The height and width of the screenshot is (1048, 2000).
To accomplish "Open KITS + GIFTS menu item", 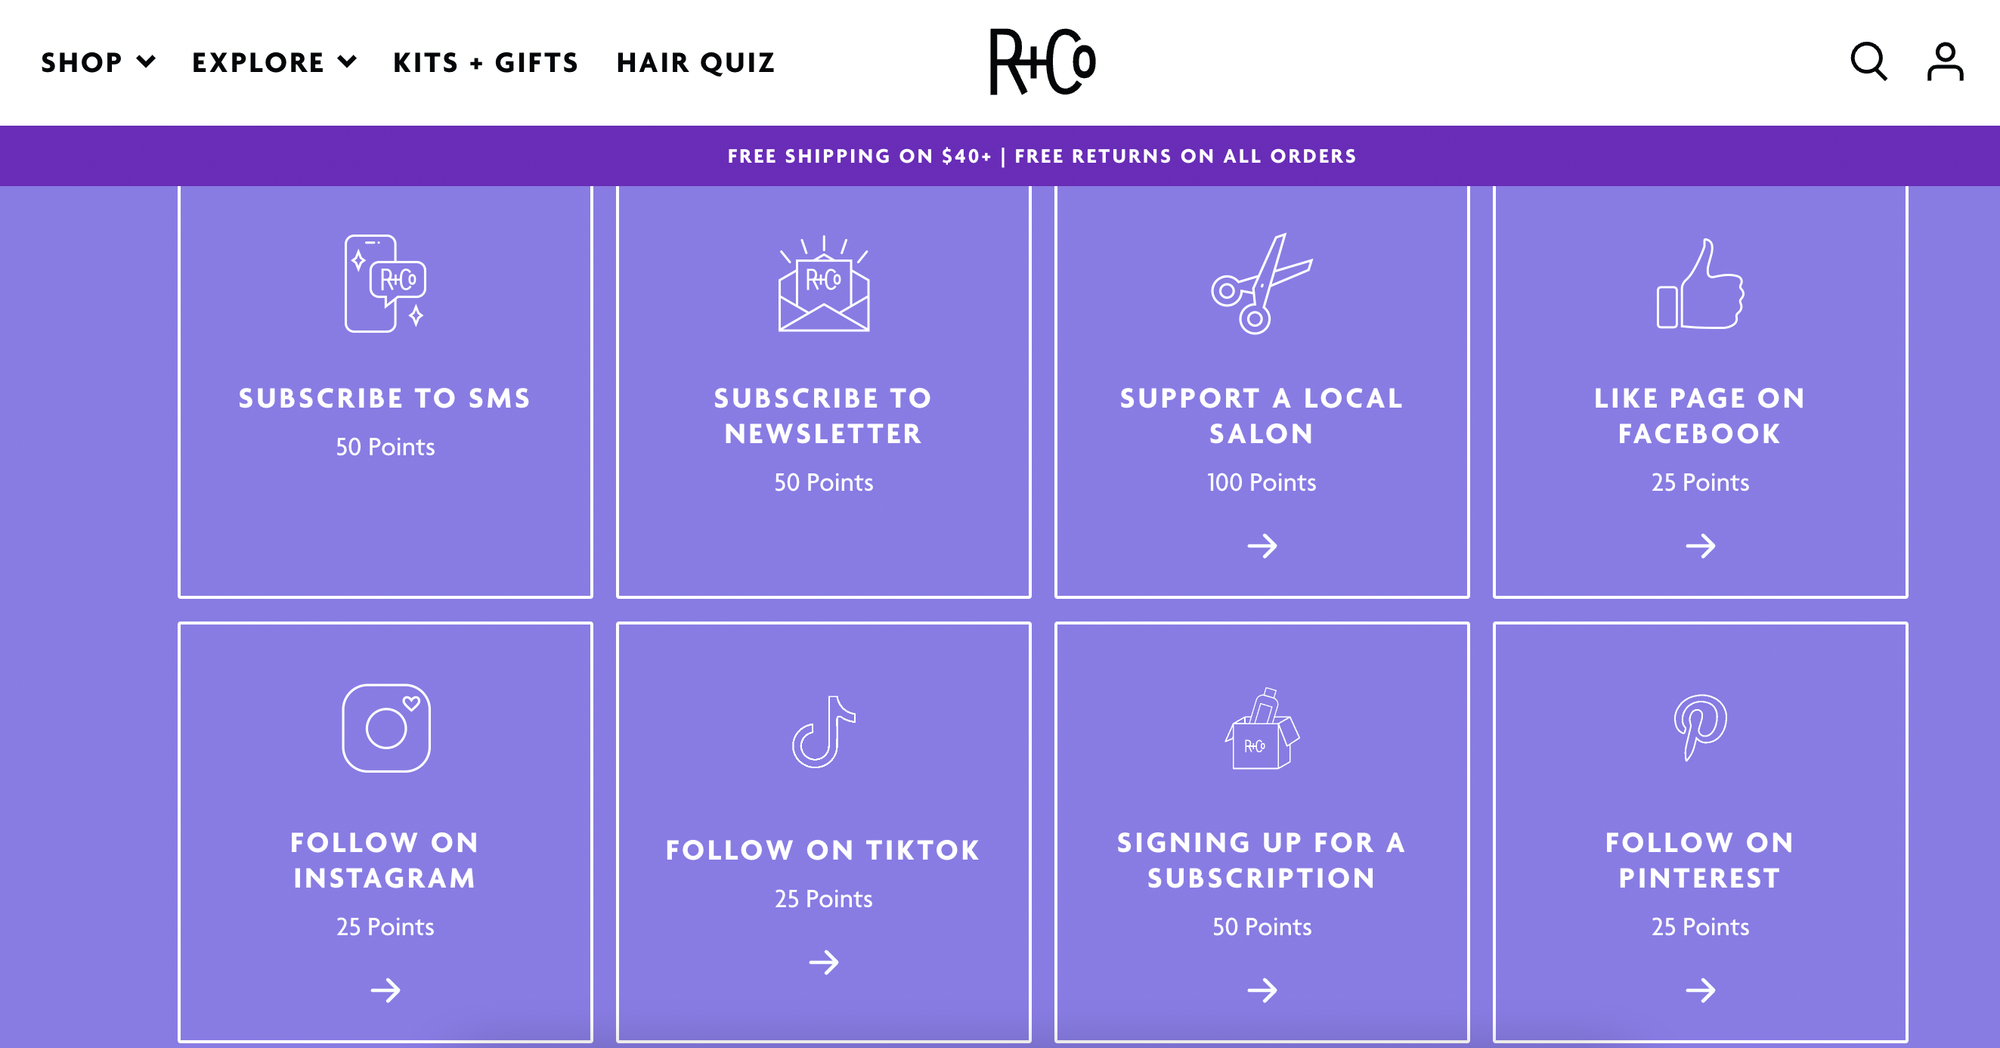I will click(485, 62).
